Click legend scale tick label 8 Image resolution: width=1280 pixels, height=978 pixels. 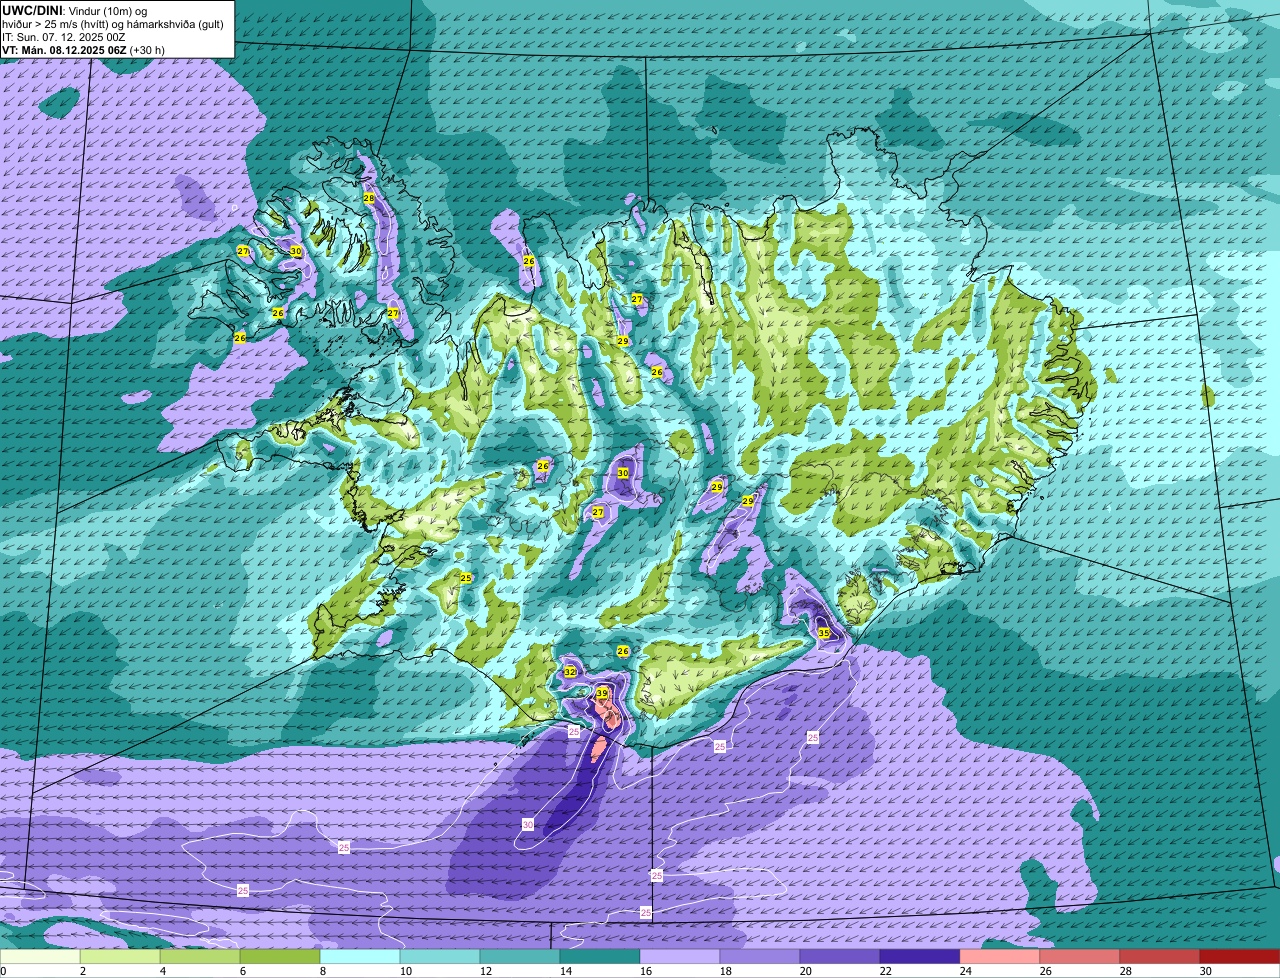point(322,971)
